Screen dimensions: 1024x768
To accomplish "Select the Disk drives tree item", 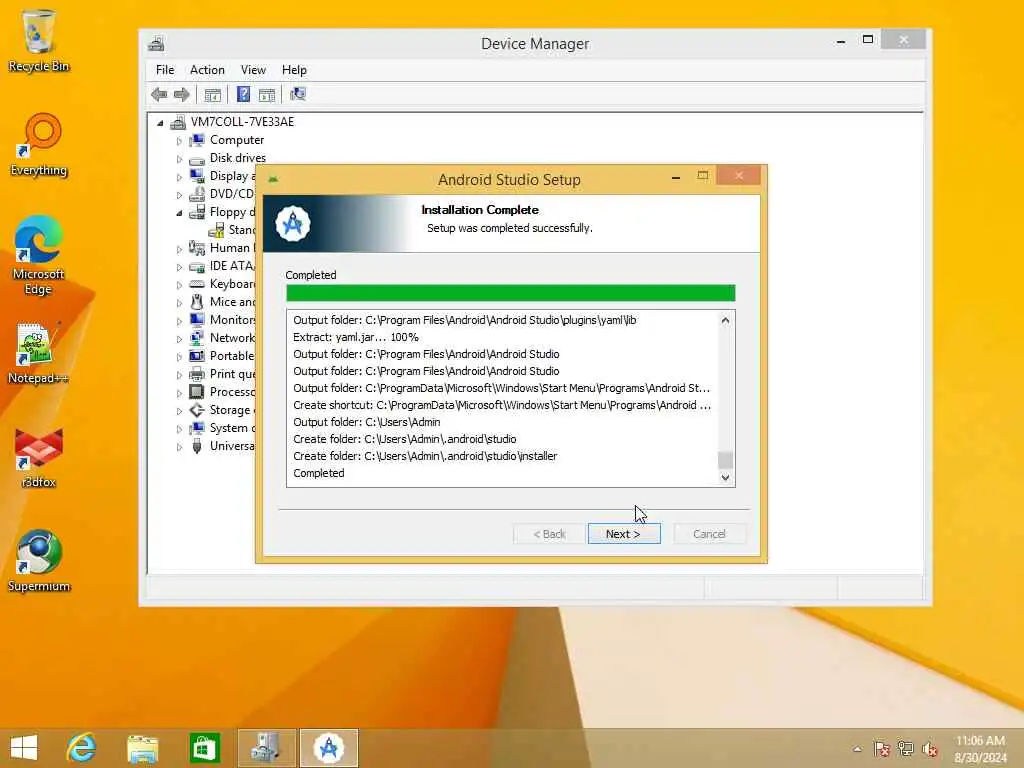I will 238,158.
